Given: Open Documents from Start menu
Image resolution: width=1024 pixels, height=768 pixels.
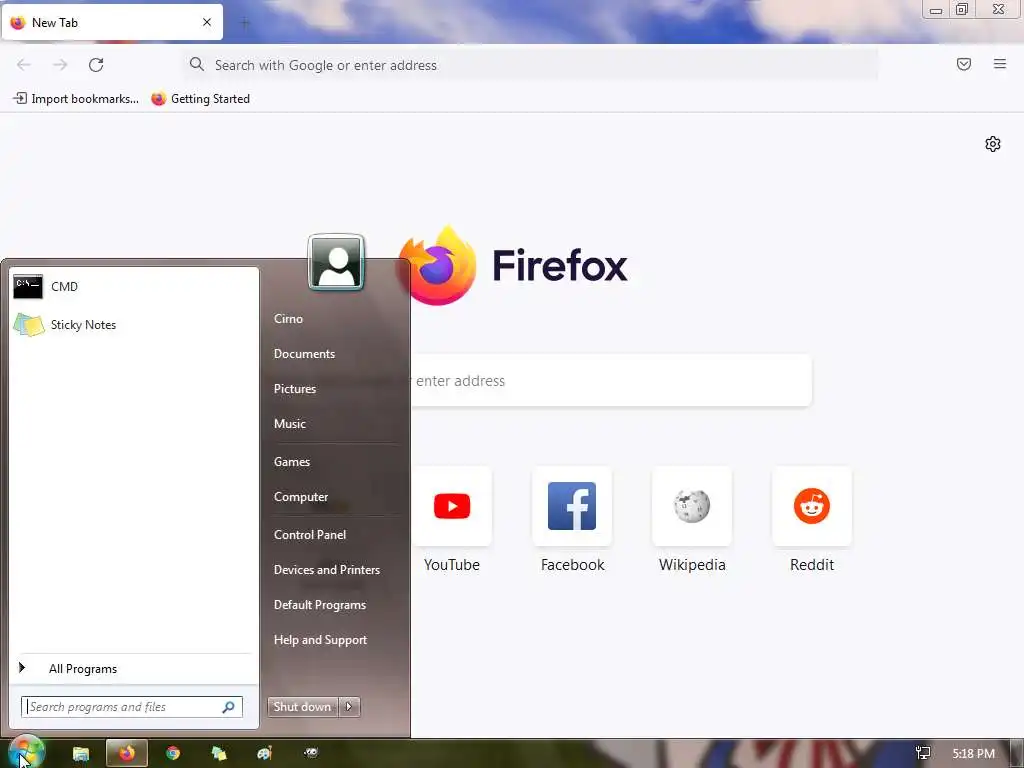Looking at the screenshot, I should pyautogui.click(x=304, y=354).
